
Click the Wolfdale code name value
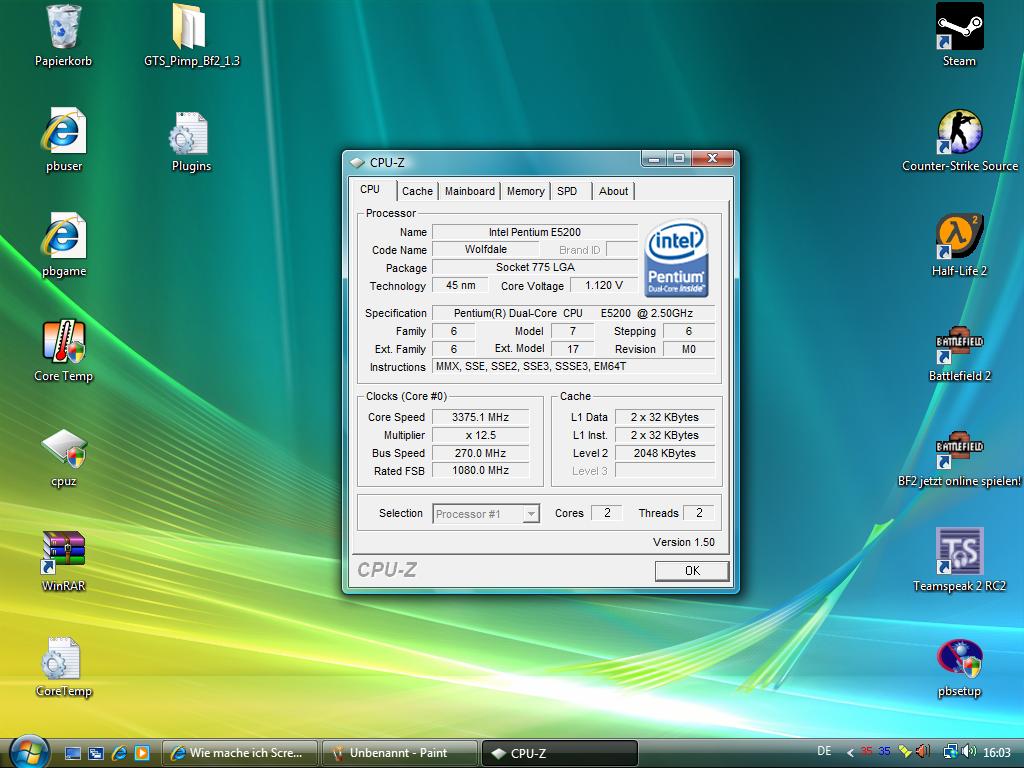(486, 249)
